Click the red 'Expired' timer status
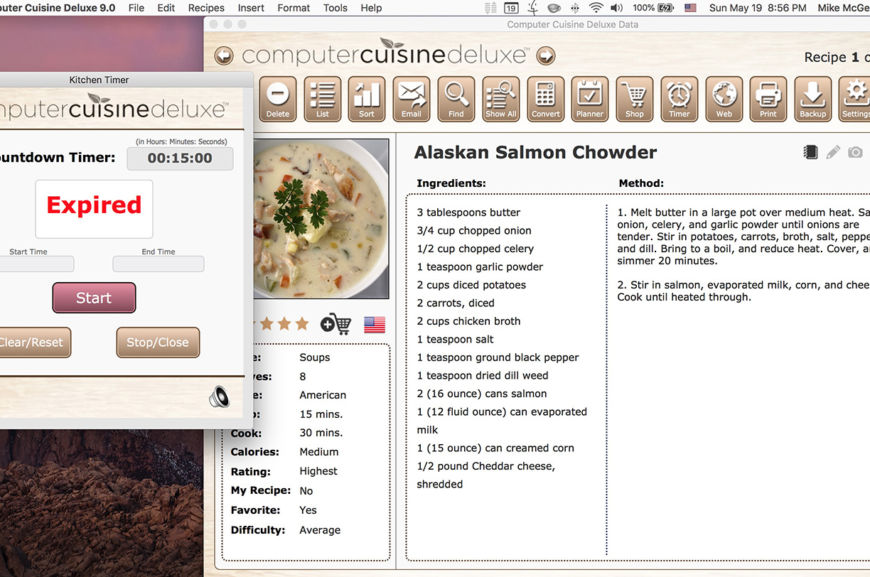Viewport: 870px width, 577px height. tap(94, 205)
